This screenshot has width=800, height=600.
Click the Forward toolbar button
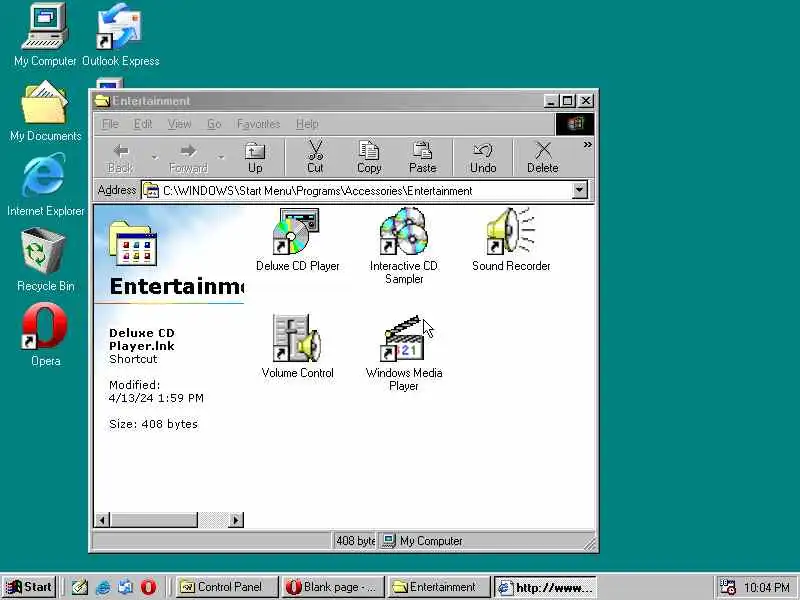tap(188, 158)
